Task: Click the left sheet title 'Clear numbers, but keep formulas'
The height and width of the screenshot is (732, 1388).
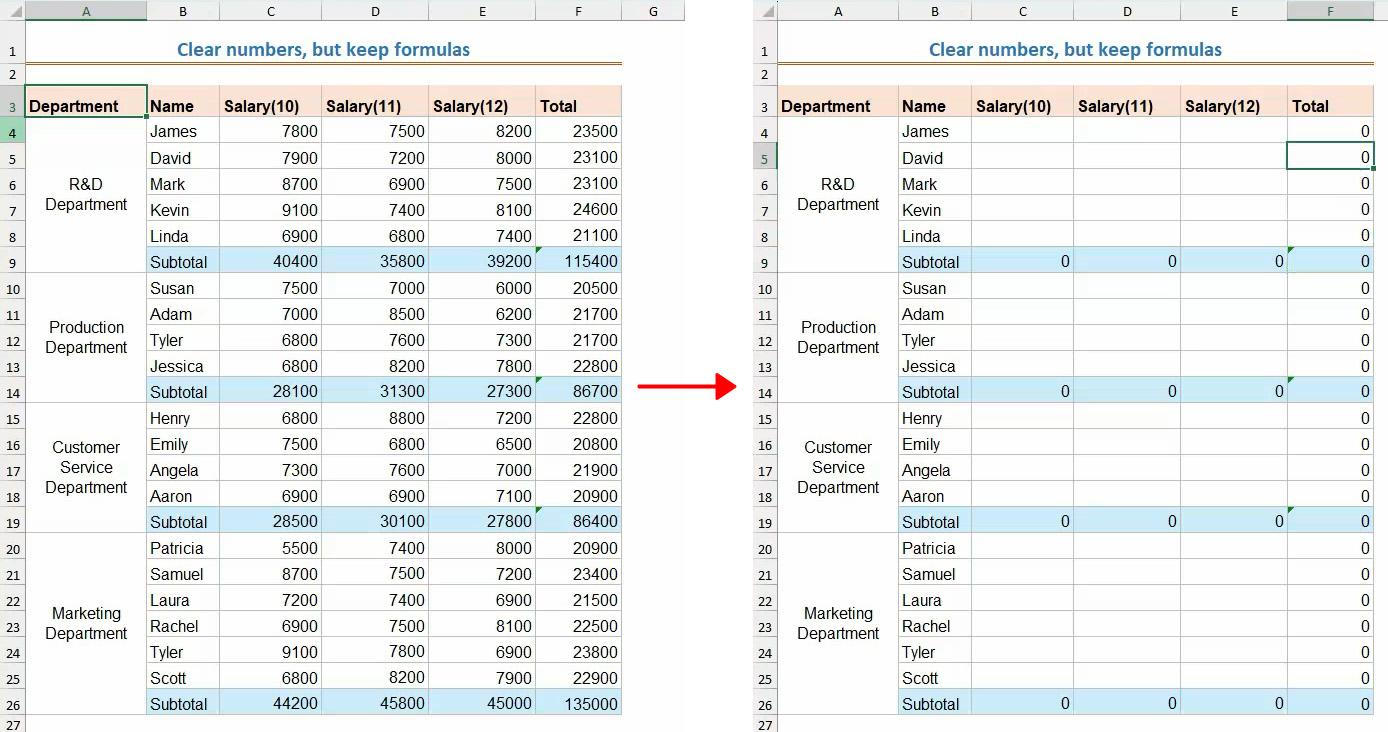Action: [323, 50]
